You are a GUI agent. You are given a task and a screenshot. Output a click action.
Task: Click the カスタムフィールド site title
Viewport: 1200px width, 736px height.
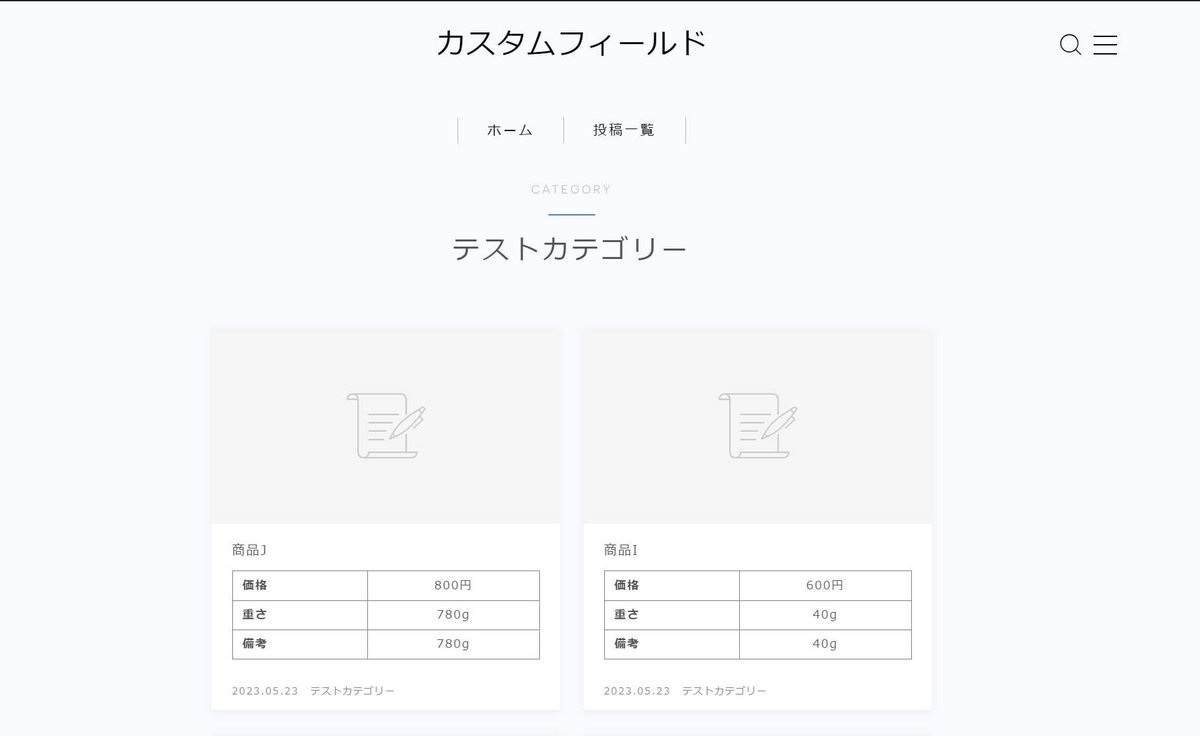coord(571,43)
